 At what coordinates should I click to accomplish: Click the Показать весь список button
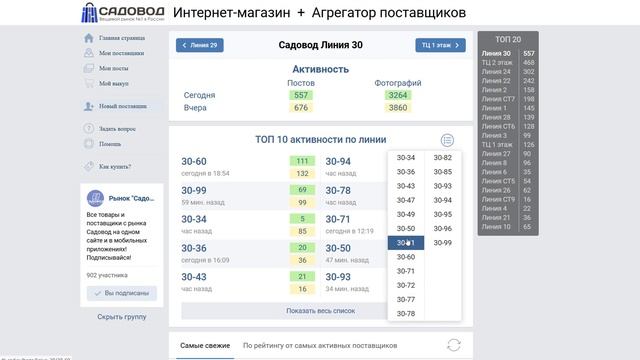320,311
